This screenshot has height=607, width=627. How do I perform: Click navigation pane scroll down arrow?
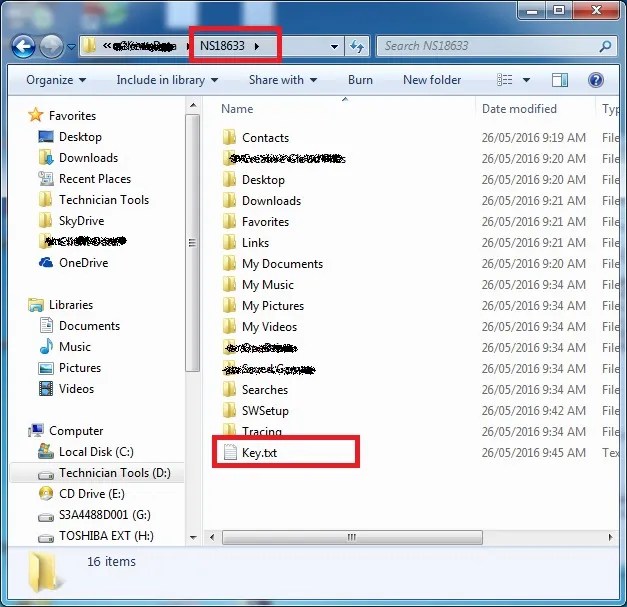click(x=193, y=537)
